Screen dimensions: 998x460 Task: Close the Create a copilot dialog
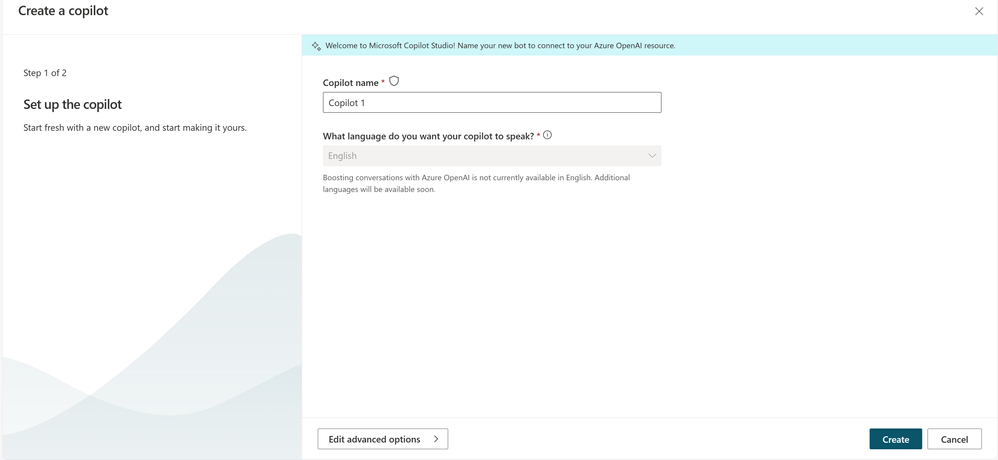click(x=979, y=11)
